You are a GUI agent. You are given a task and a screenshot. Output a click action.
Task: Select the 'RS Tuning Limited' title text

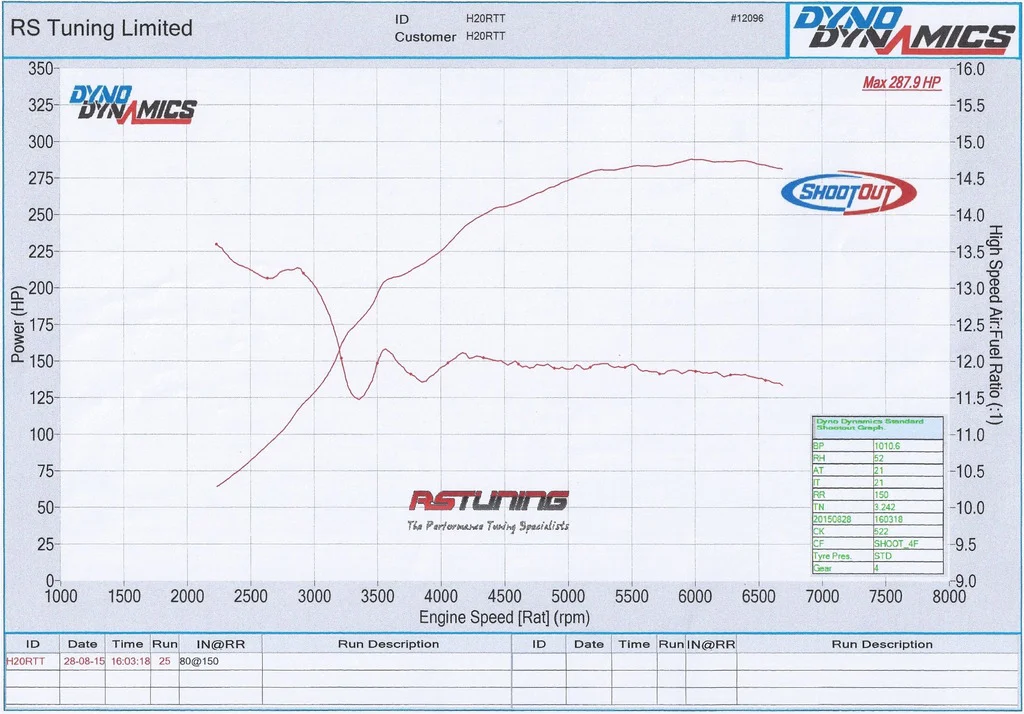tap(101, 28)
